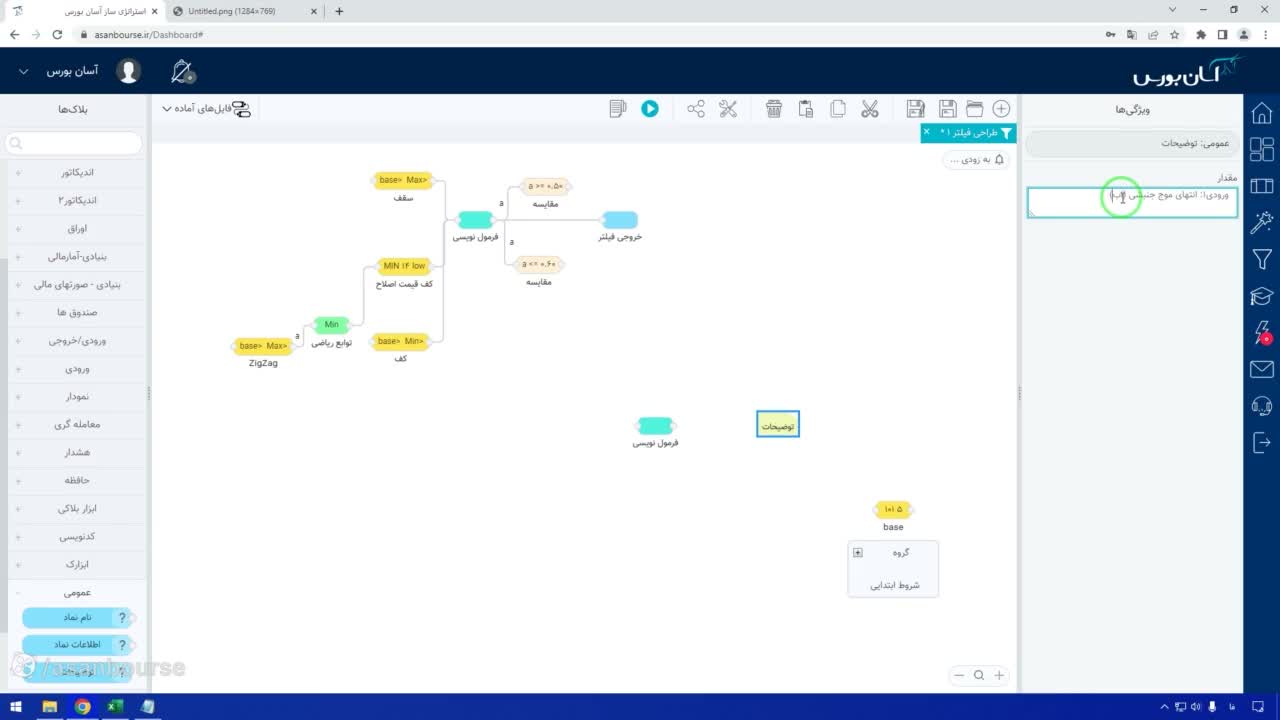The image size is (1280, 720).
Task: Click the graduation cap icon in the sidebar
Action: 1262,297
